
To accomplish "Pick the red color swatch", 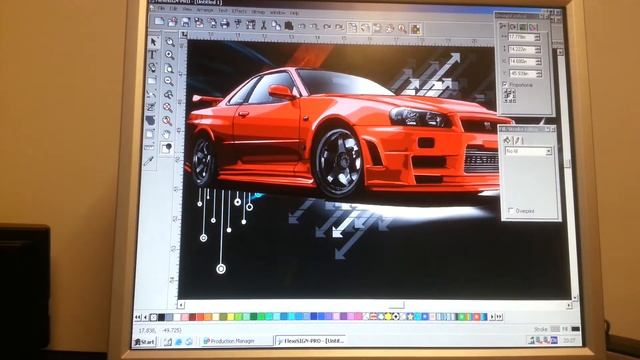I will 200,317.
